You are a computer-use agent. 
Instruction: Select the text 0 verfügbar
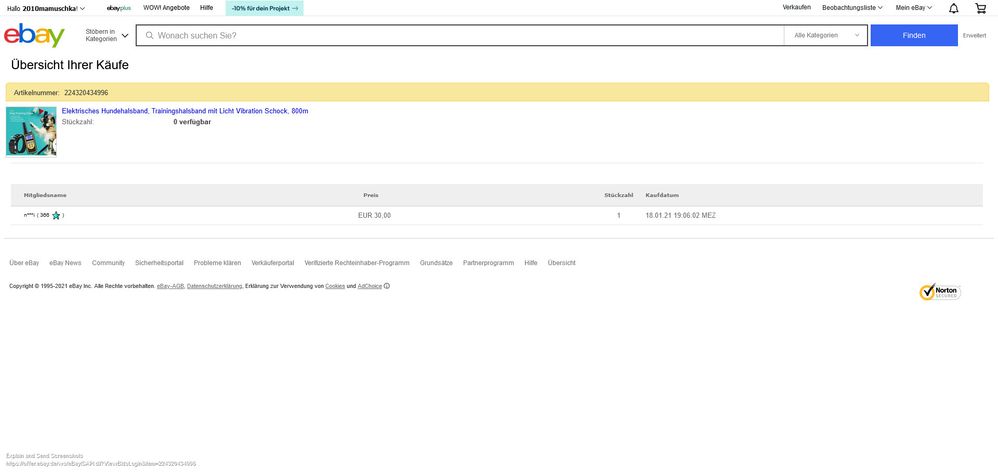(x=192, y=122)
